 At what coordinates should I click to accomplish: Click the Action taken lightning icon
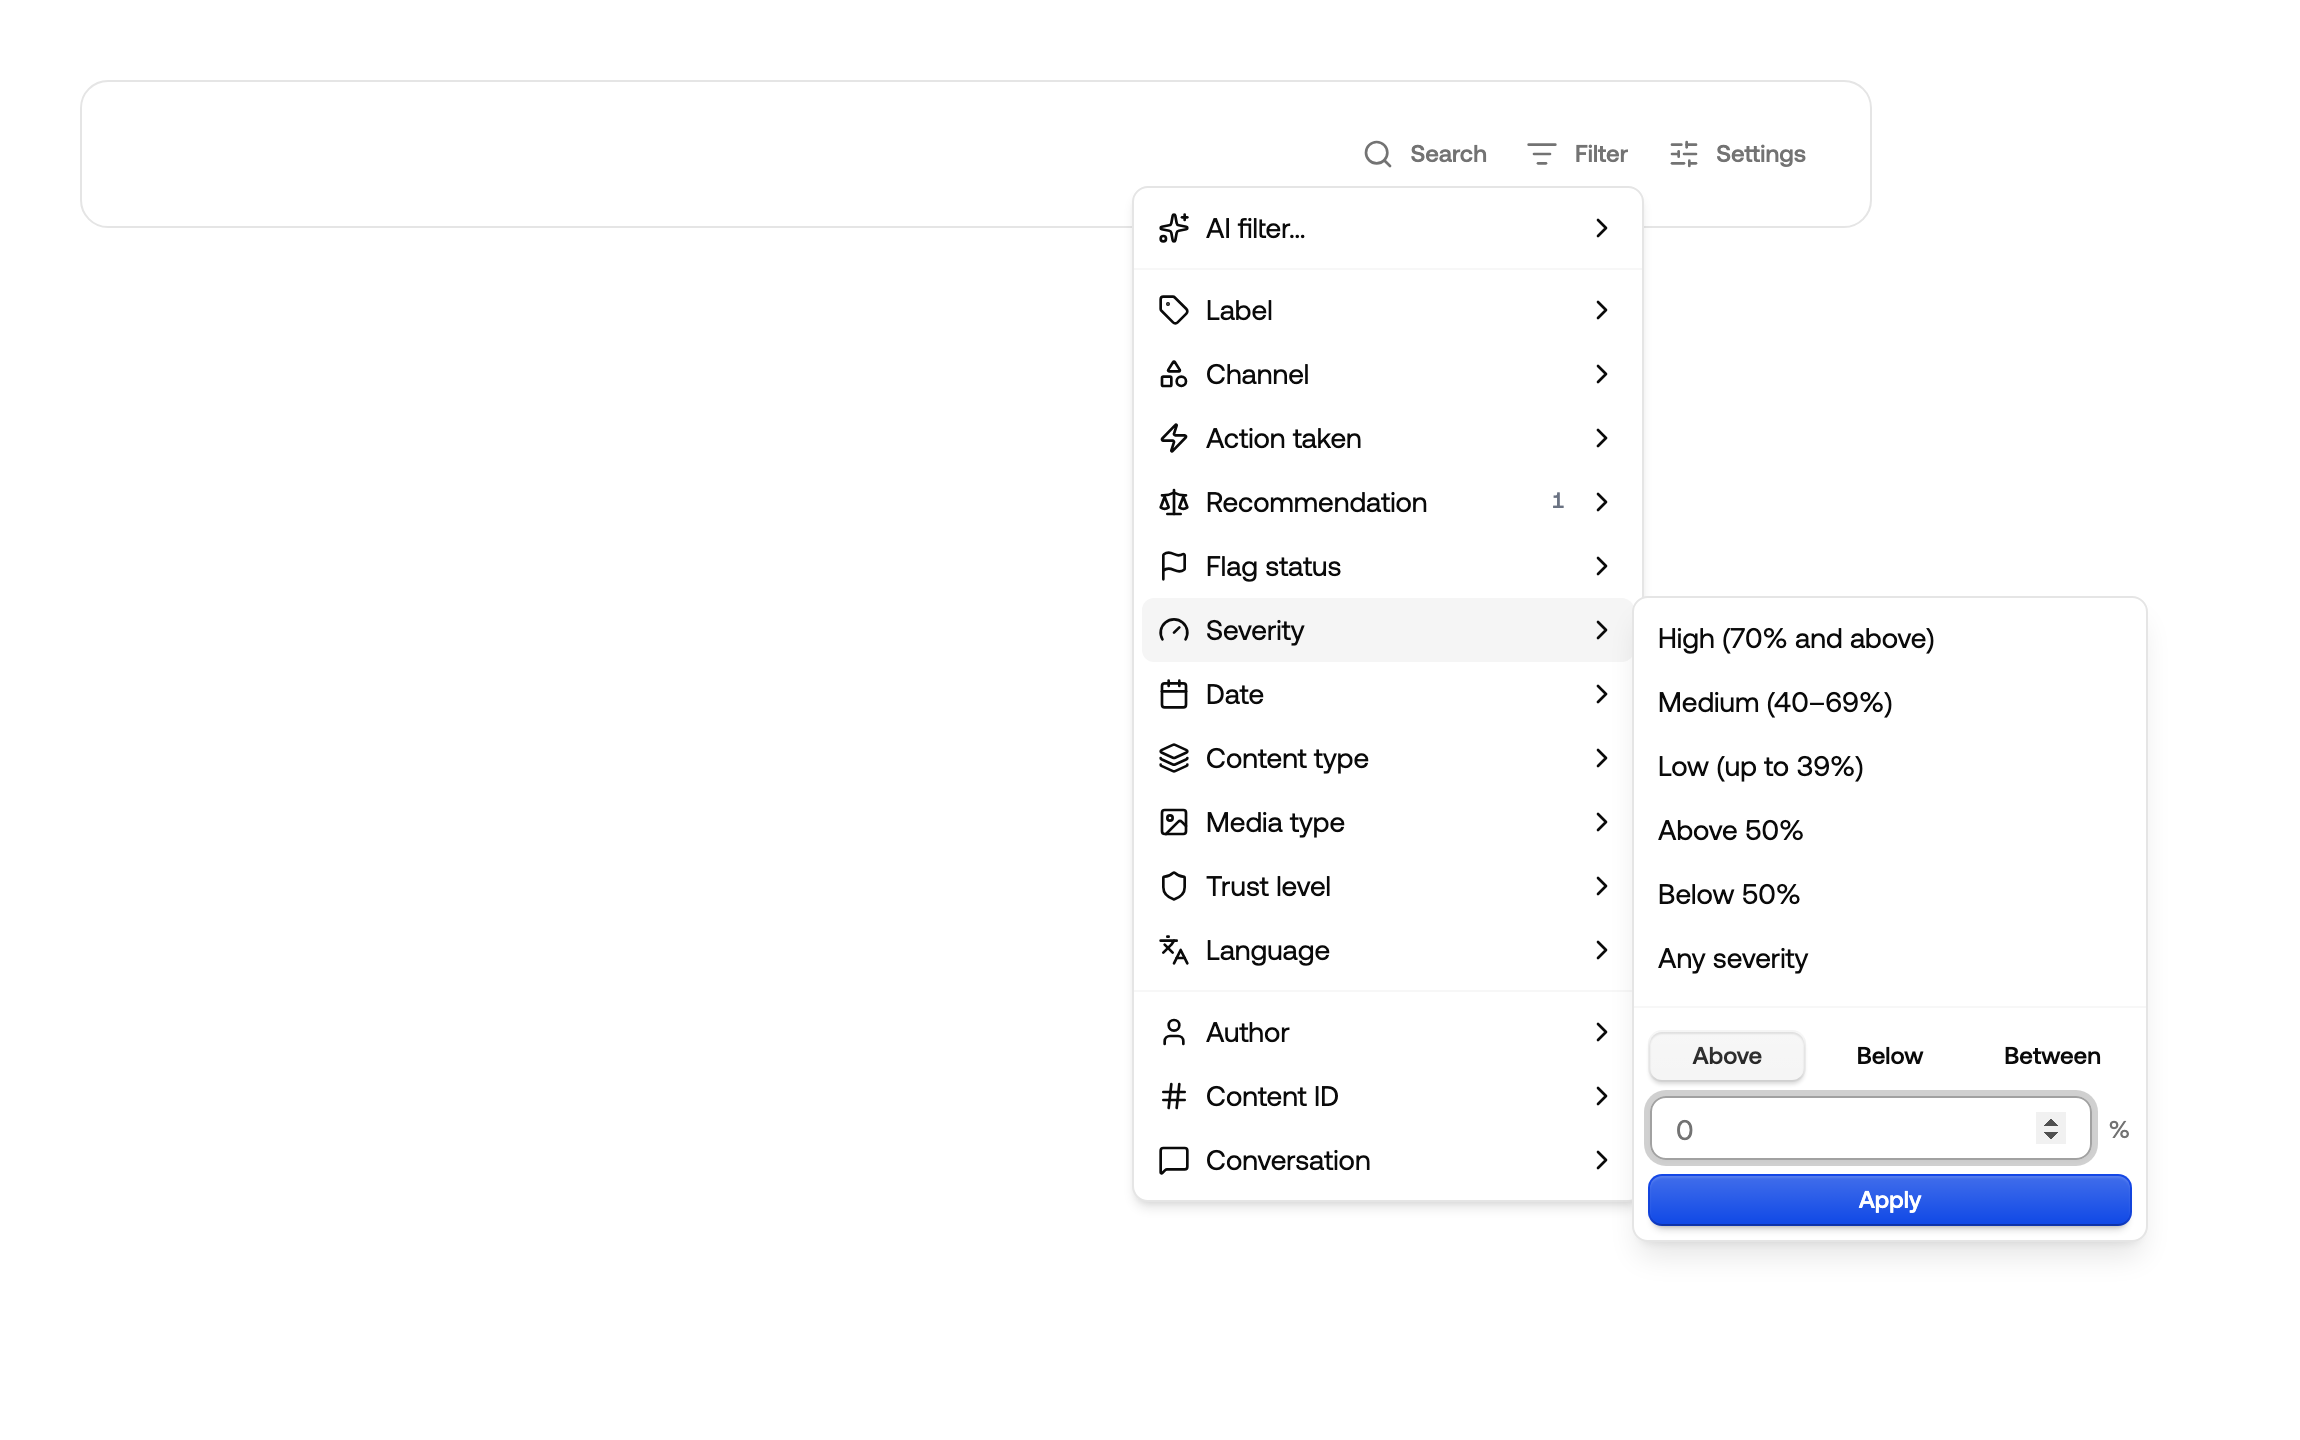point(1173,438)
